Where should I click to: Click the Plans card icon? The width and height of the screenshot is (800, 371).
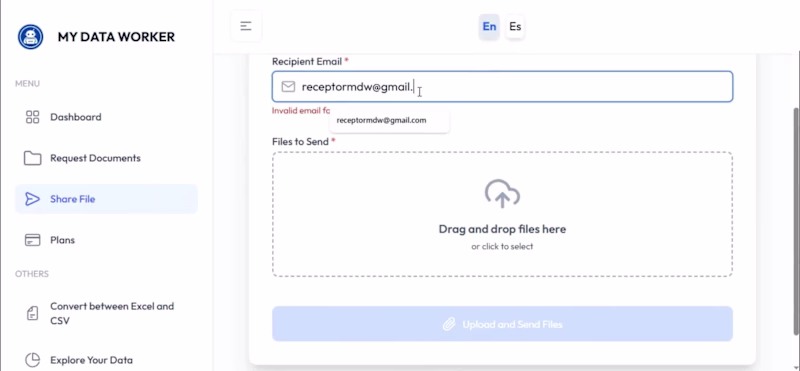[x=32, y=240]
